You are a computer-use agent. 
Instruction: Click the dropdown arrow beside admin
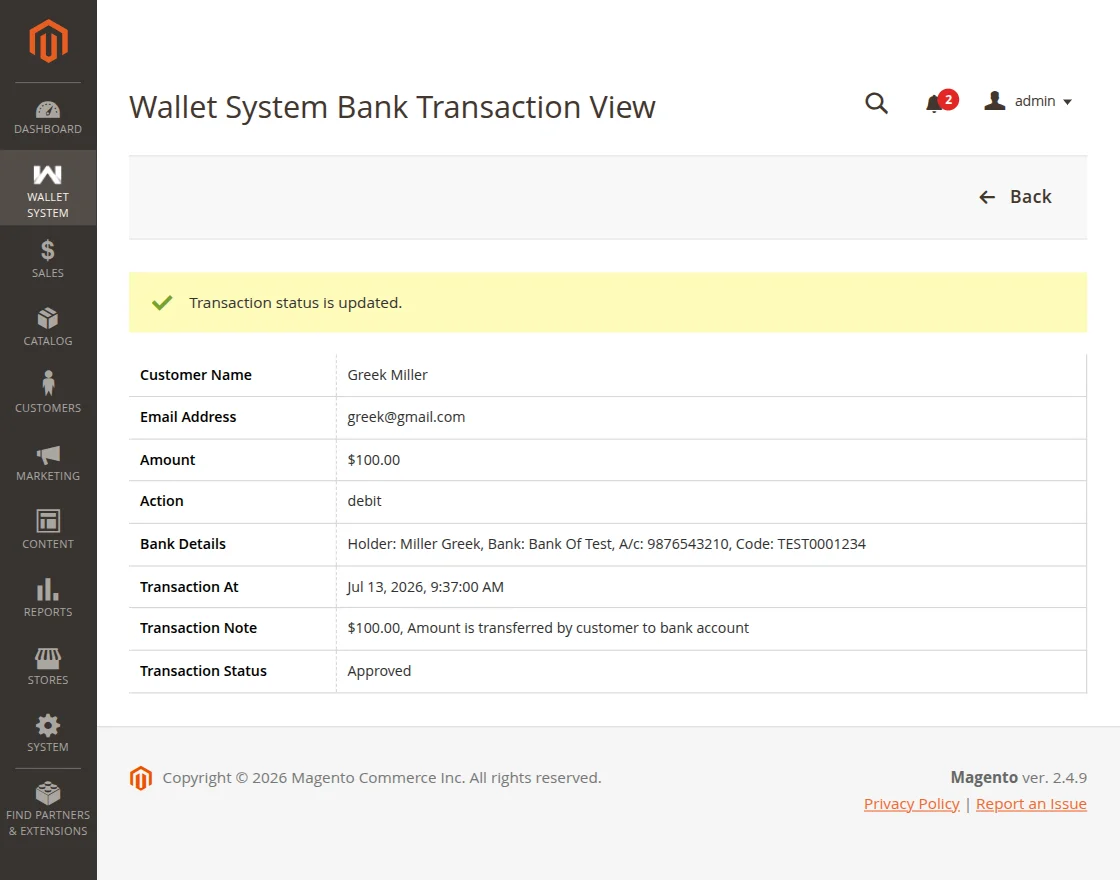(1067, 102)
